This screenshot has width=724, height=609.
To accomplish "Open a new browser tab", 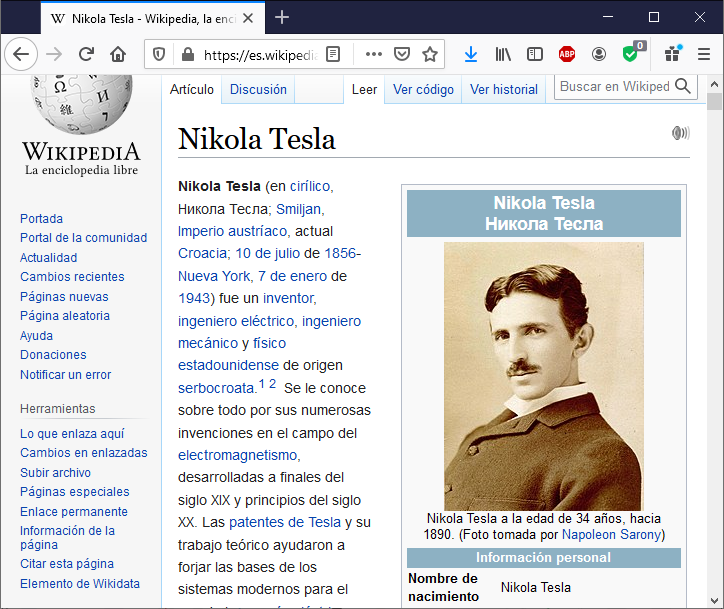I will (x=282, y=18).
